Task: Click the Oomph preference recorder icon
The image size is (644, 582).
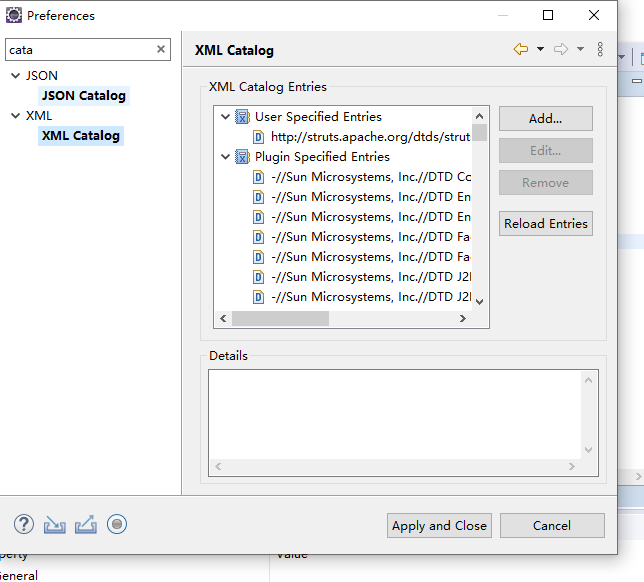Action: pyautogui.click(x=117, y=524)
